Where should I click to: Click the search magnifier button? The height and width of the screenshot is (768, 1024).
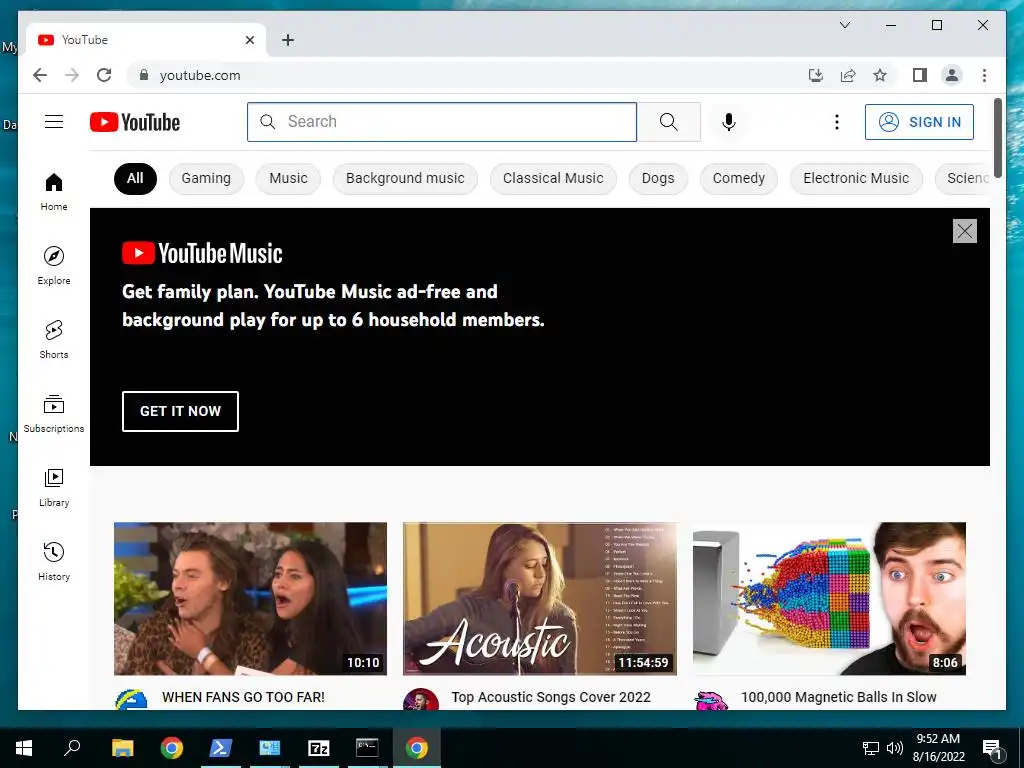(668, 121)
